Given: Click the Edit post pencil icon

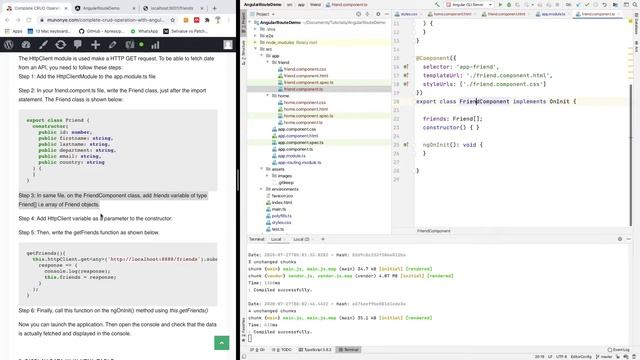Looking at the screenshot, I should tap(113, 45).
